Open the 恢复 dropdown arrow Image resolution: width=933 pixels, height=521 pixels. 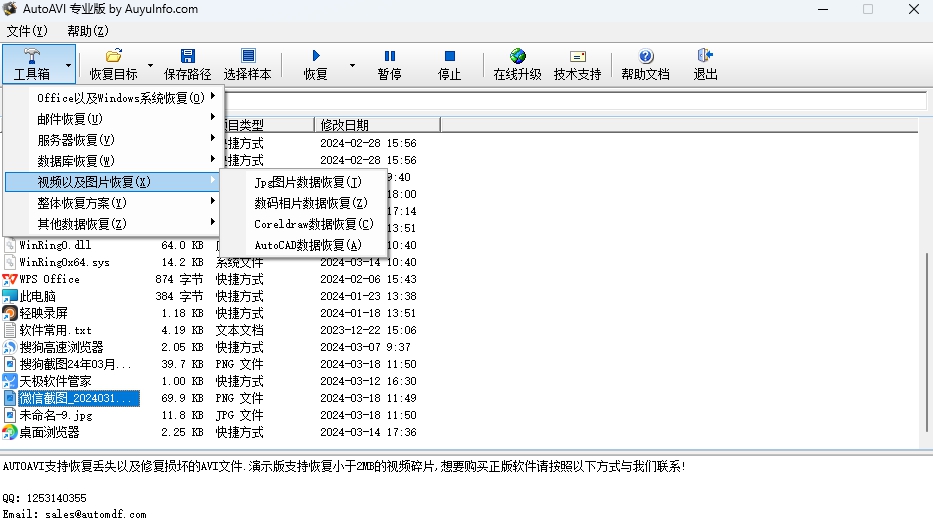point(352,65)
